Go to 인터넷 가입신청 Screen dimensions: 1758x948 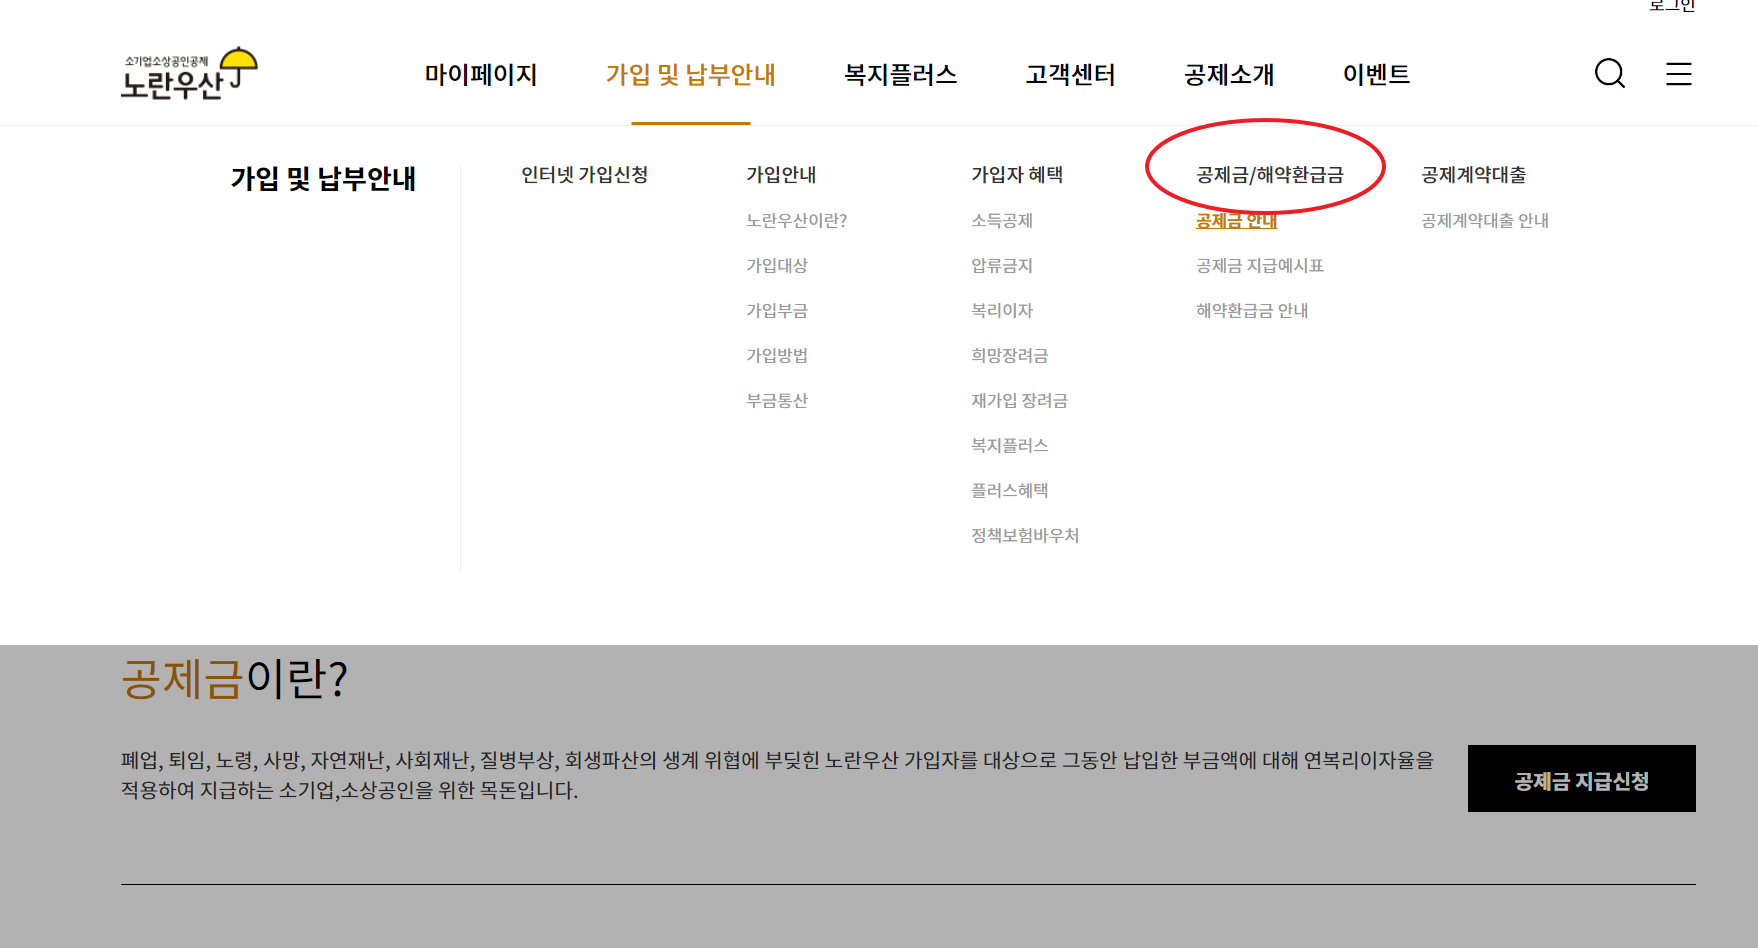tap(584, 175)
